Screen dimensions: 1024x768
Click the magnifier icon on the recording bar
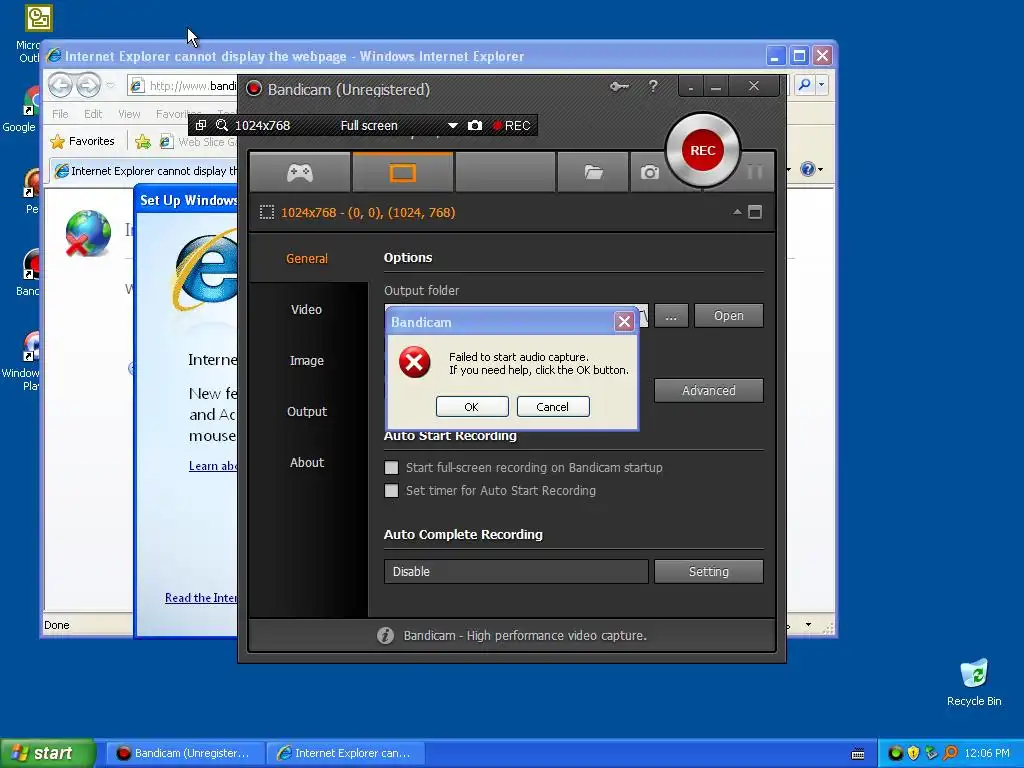click(222, 125)
